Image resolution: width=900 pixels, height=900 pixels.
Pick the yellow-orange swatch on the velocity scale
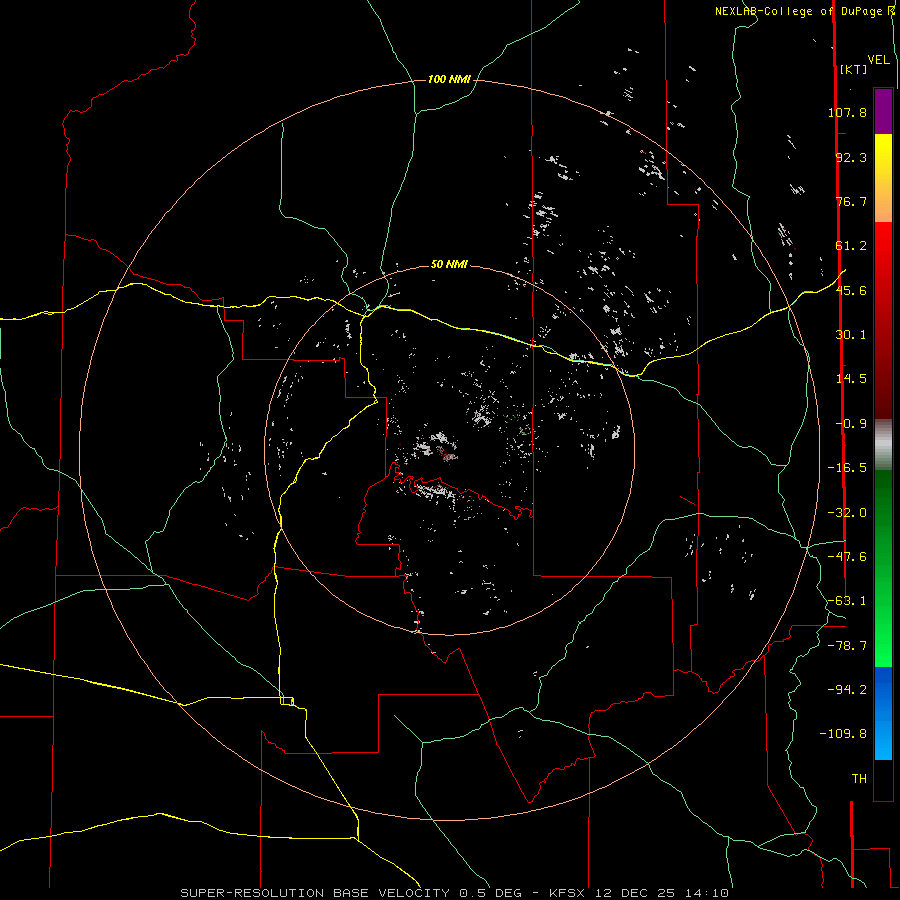pos(883,178)
